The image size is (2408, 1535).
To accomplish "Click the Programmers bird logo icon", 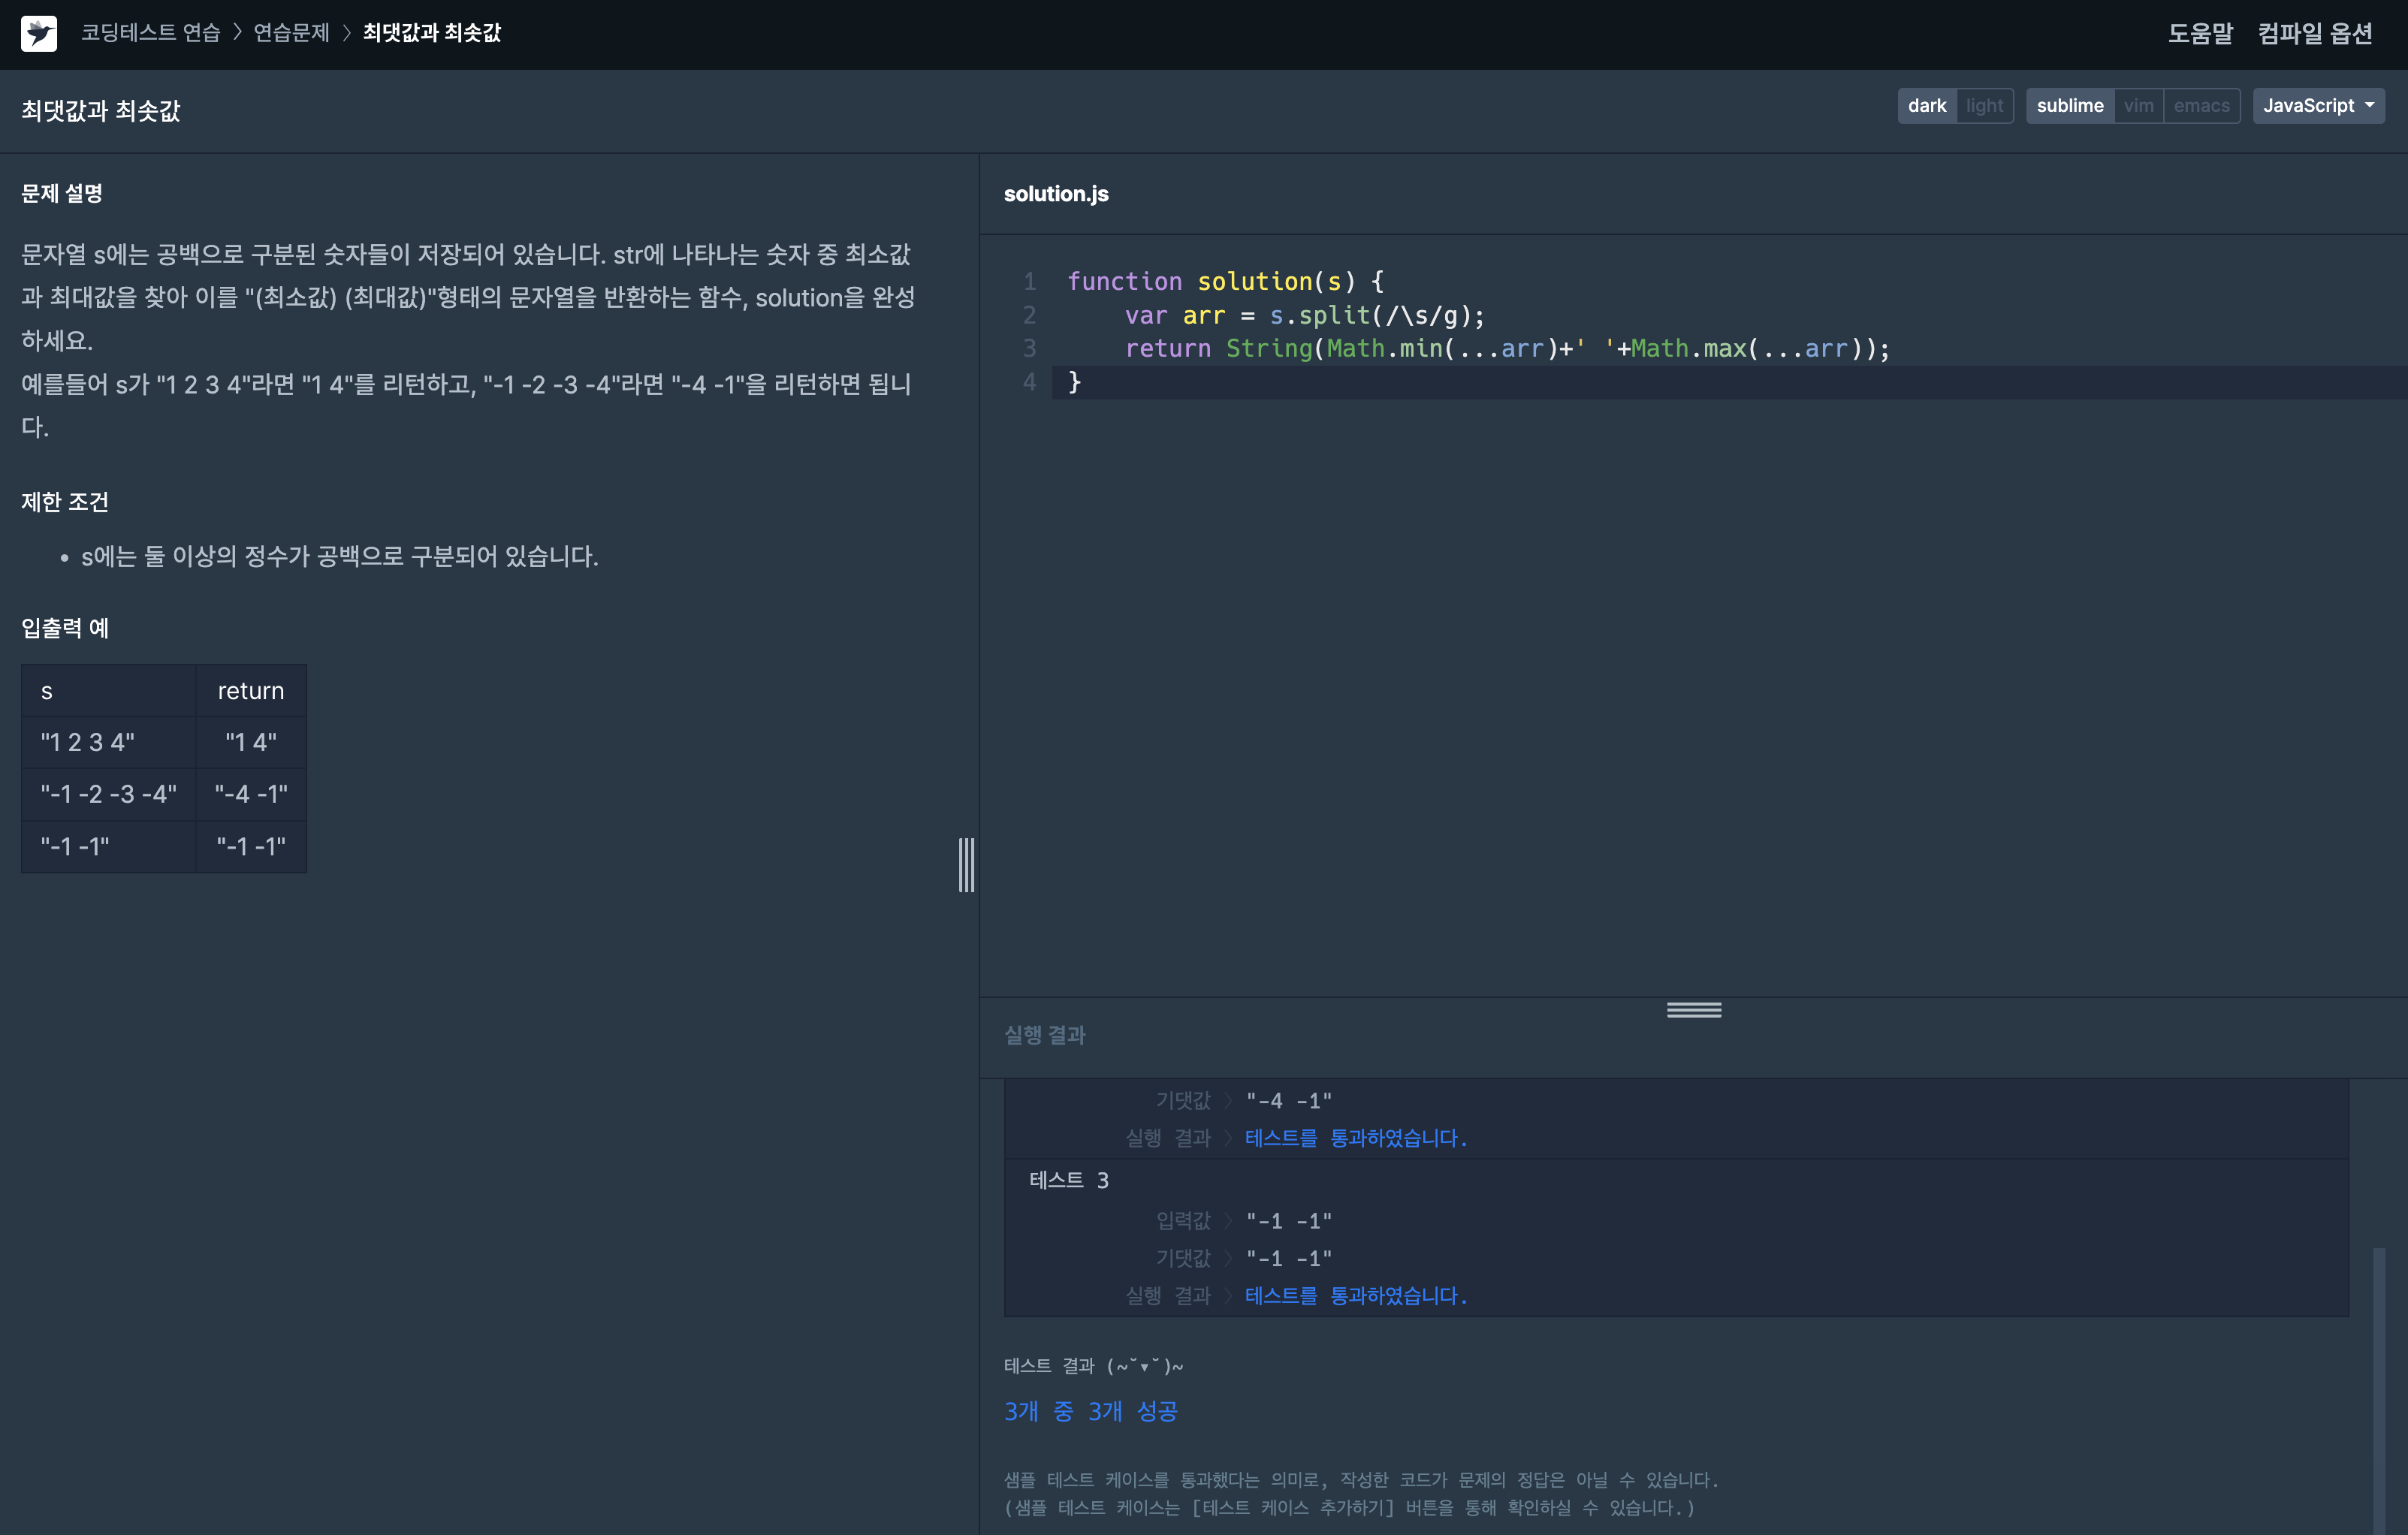I will tap(39, 33).
